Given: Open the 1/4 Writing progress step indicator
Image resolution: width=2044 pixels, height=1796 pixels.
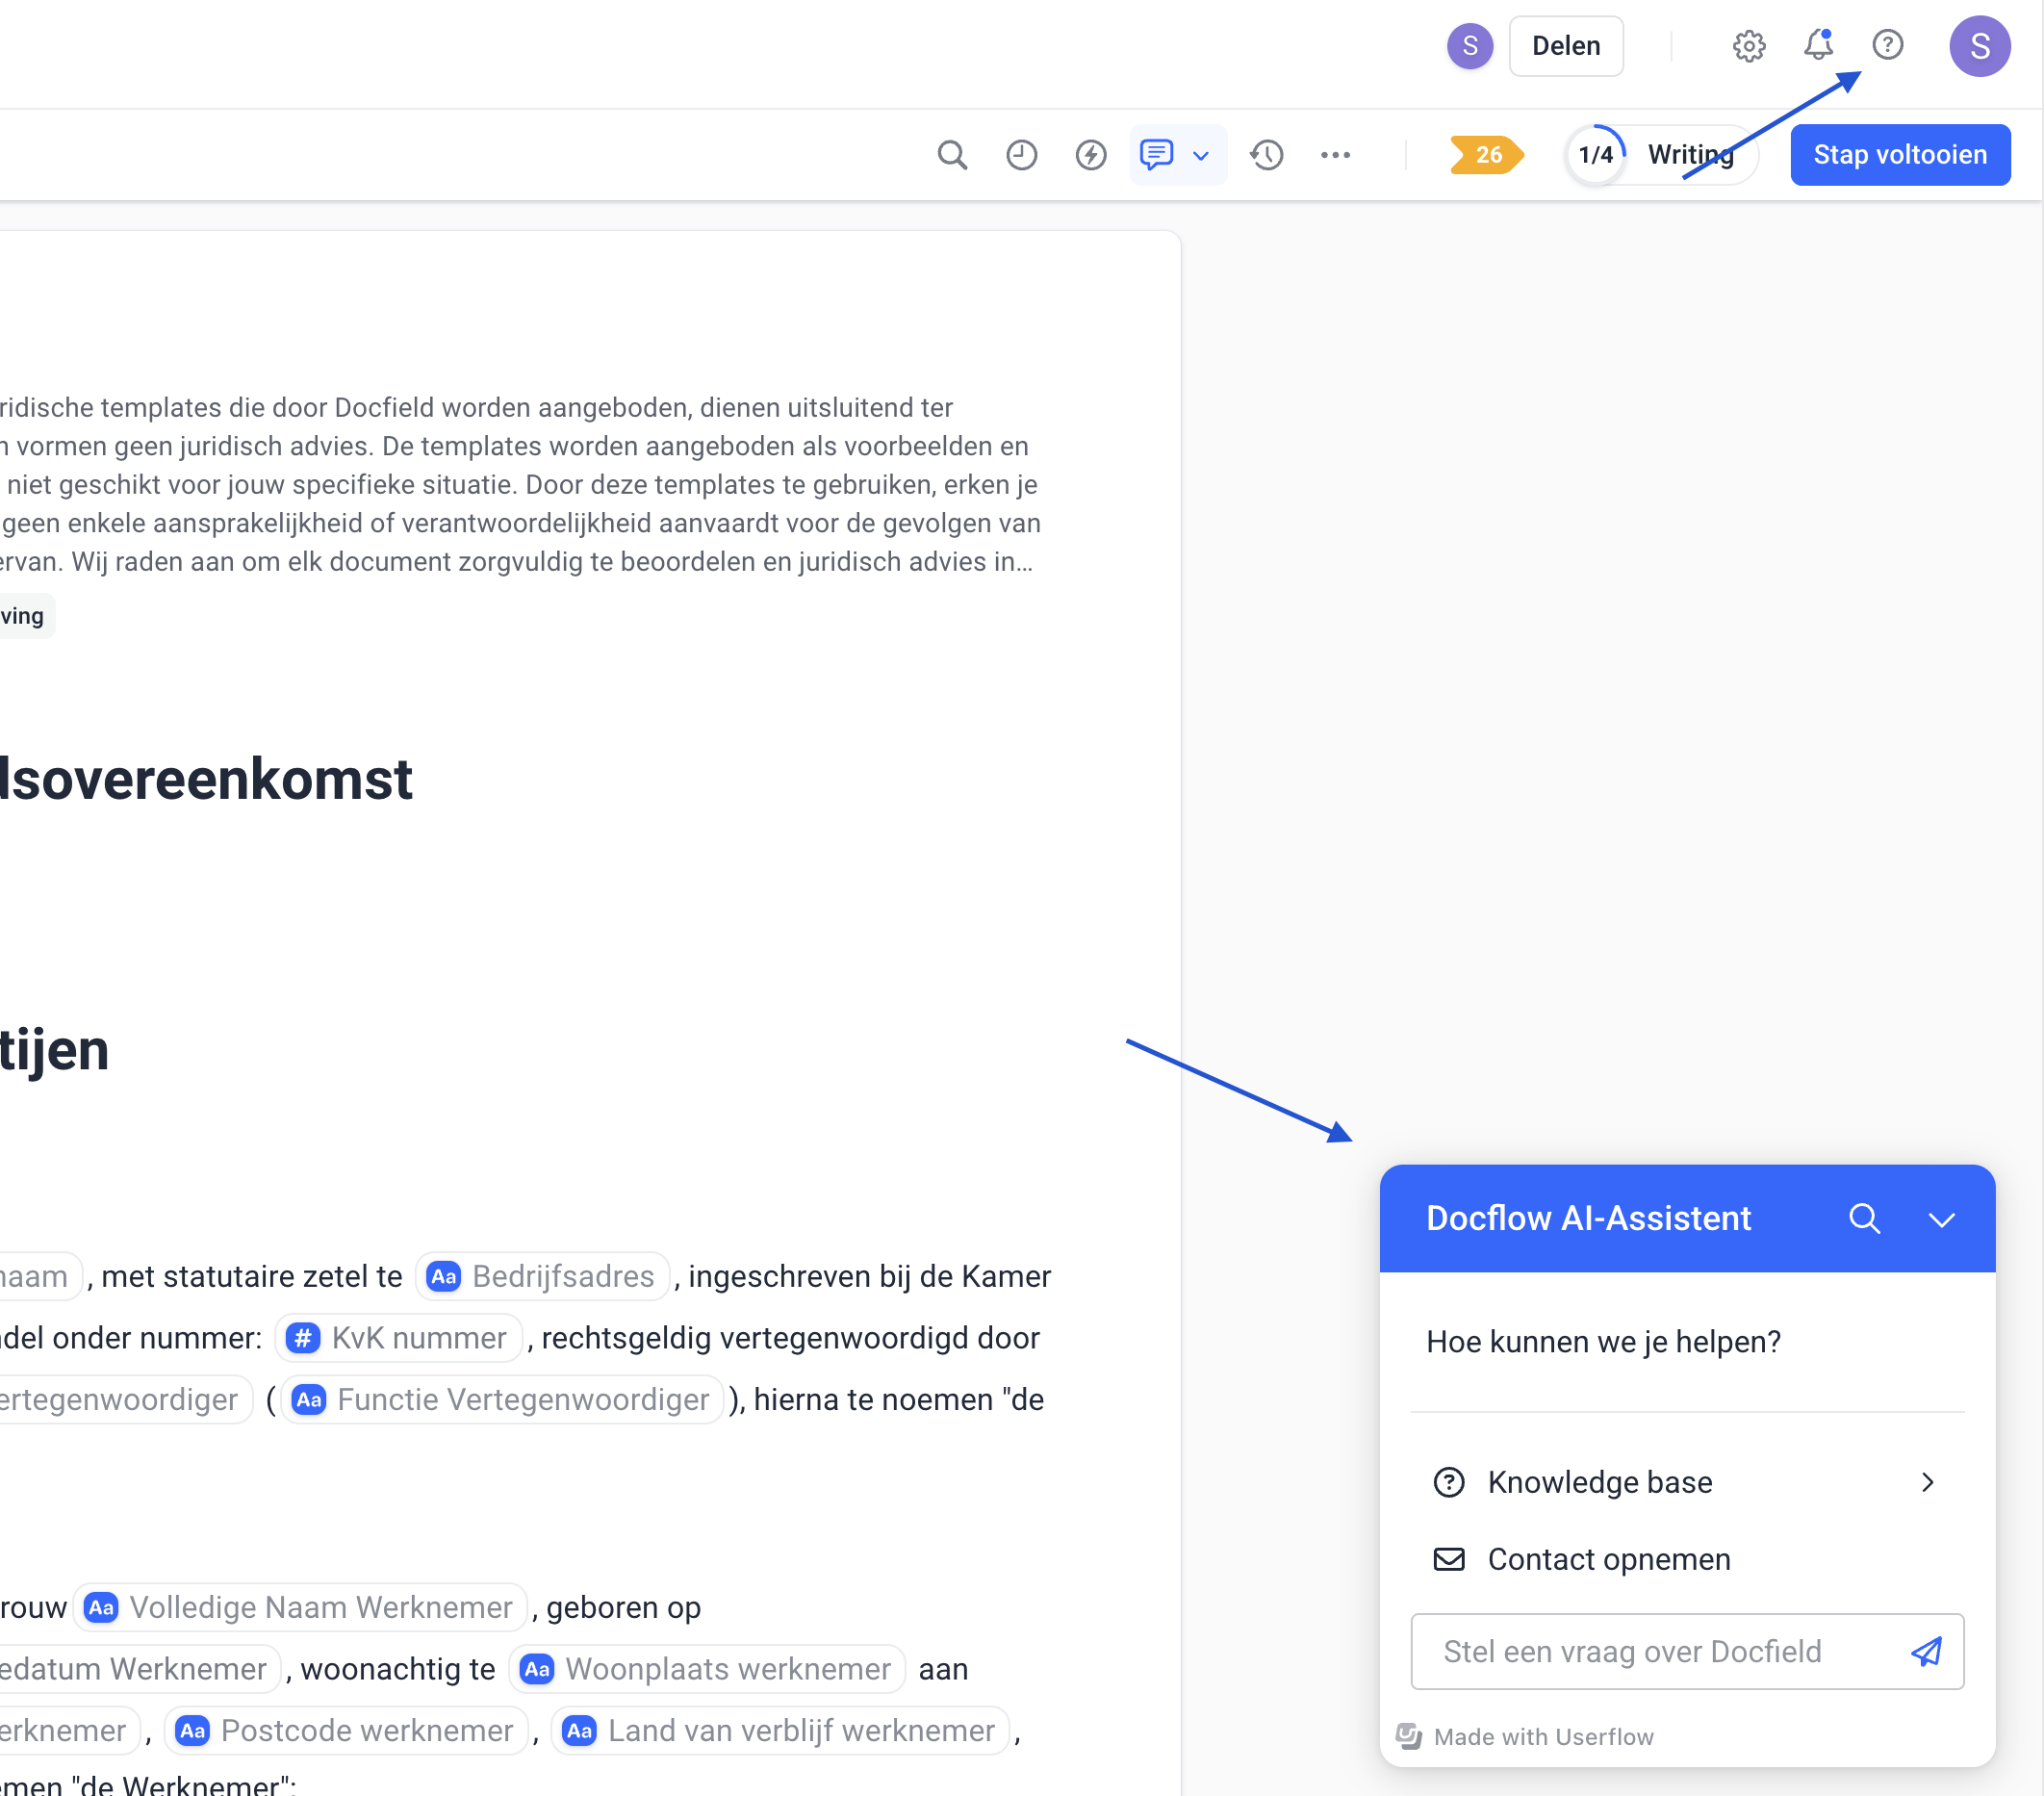Looking at the screenshot, I should 1659,155.
